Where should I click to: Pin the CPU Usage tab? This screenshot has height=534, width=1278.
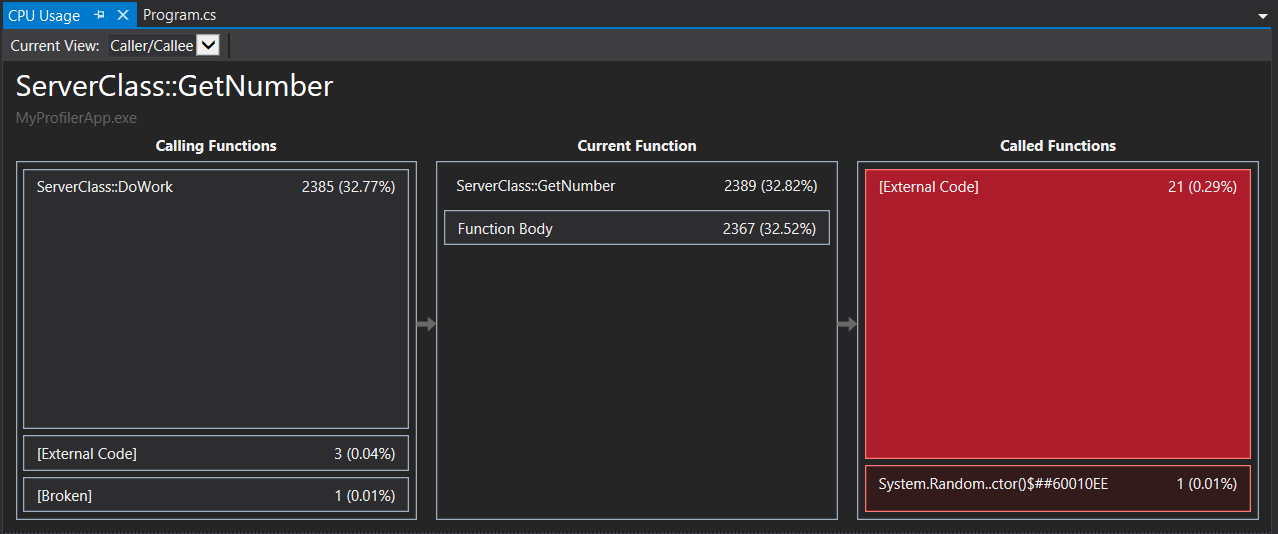[x=100, y=15]
